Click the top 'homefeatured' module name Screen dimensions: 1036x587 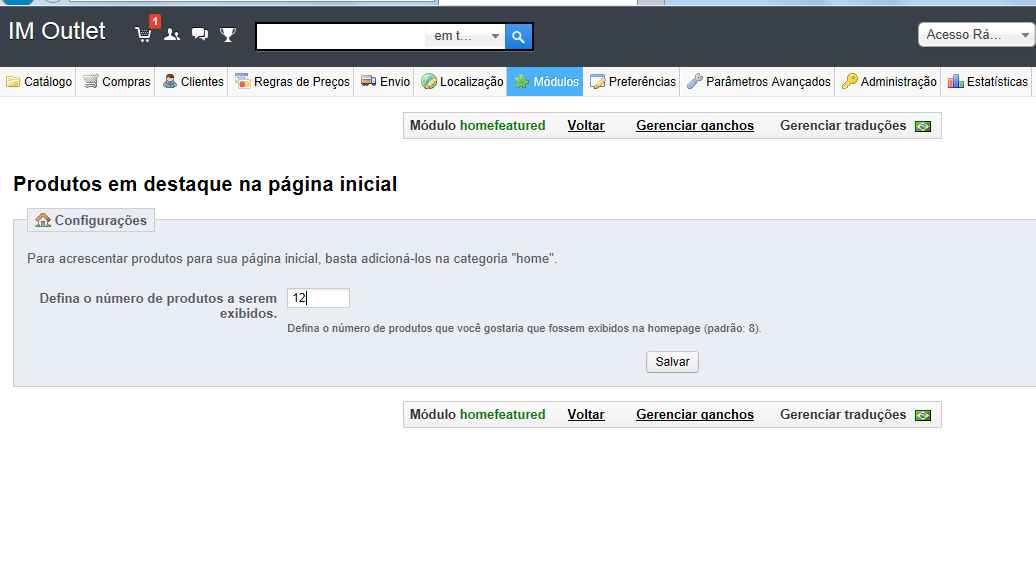(x=503, y=126)
